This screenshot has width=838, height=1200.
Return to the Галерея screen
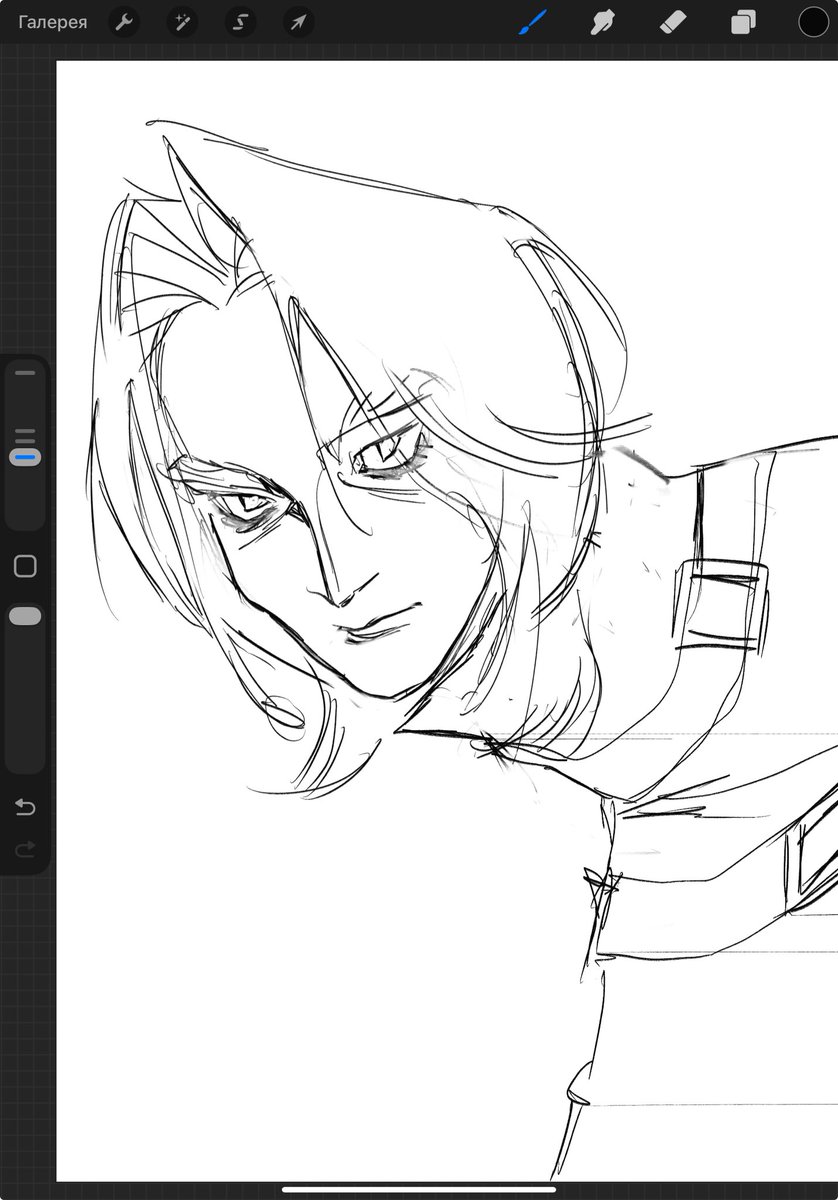click(52, 22)
